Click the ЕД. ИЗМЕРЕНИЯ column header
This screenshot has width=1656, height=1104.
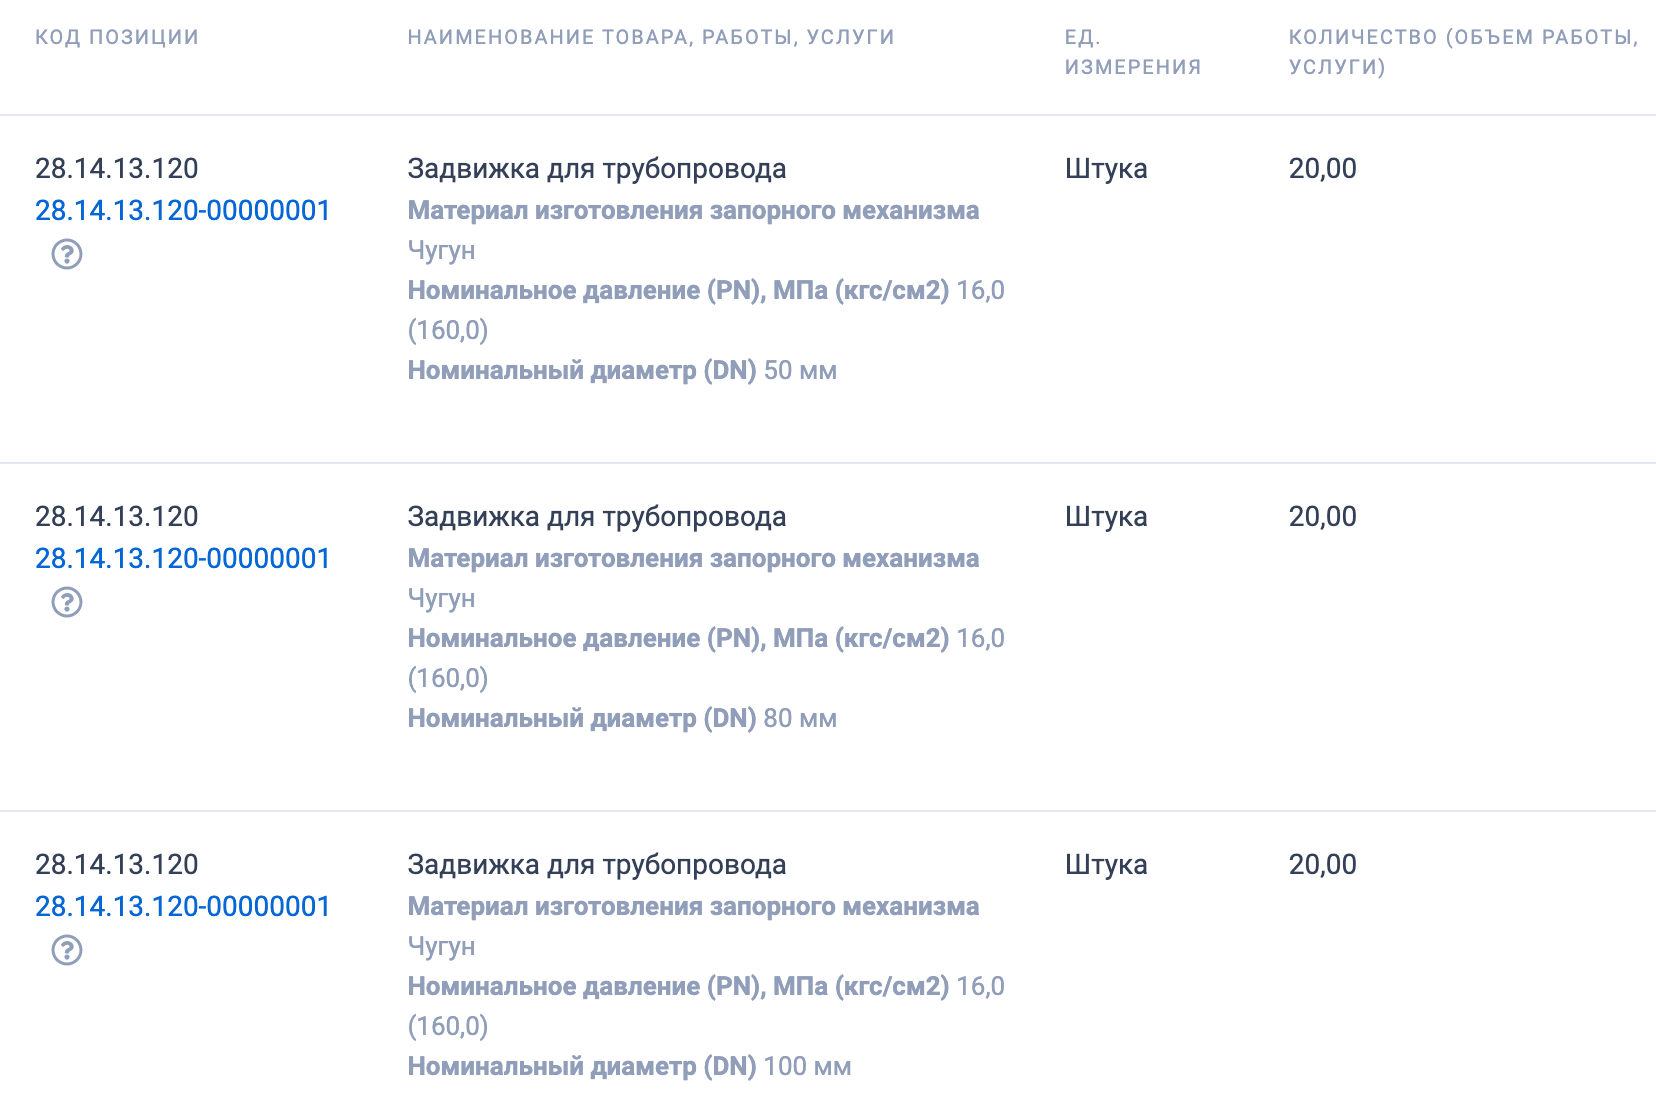tap(1133, 52)
